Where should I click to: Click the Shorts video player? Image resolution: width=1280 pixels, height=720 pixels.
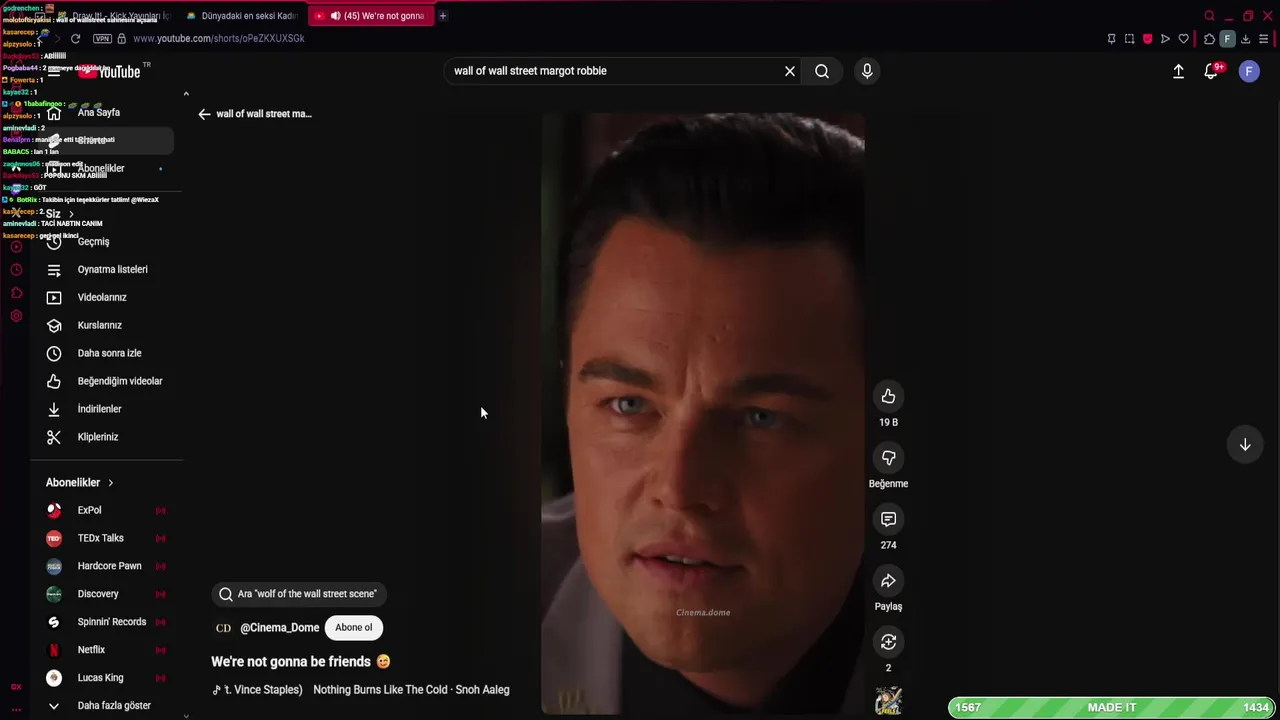coord(703,413)
